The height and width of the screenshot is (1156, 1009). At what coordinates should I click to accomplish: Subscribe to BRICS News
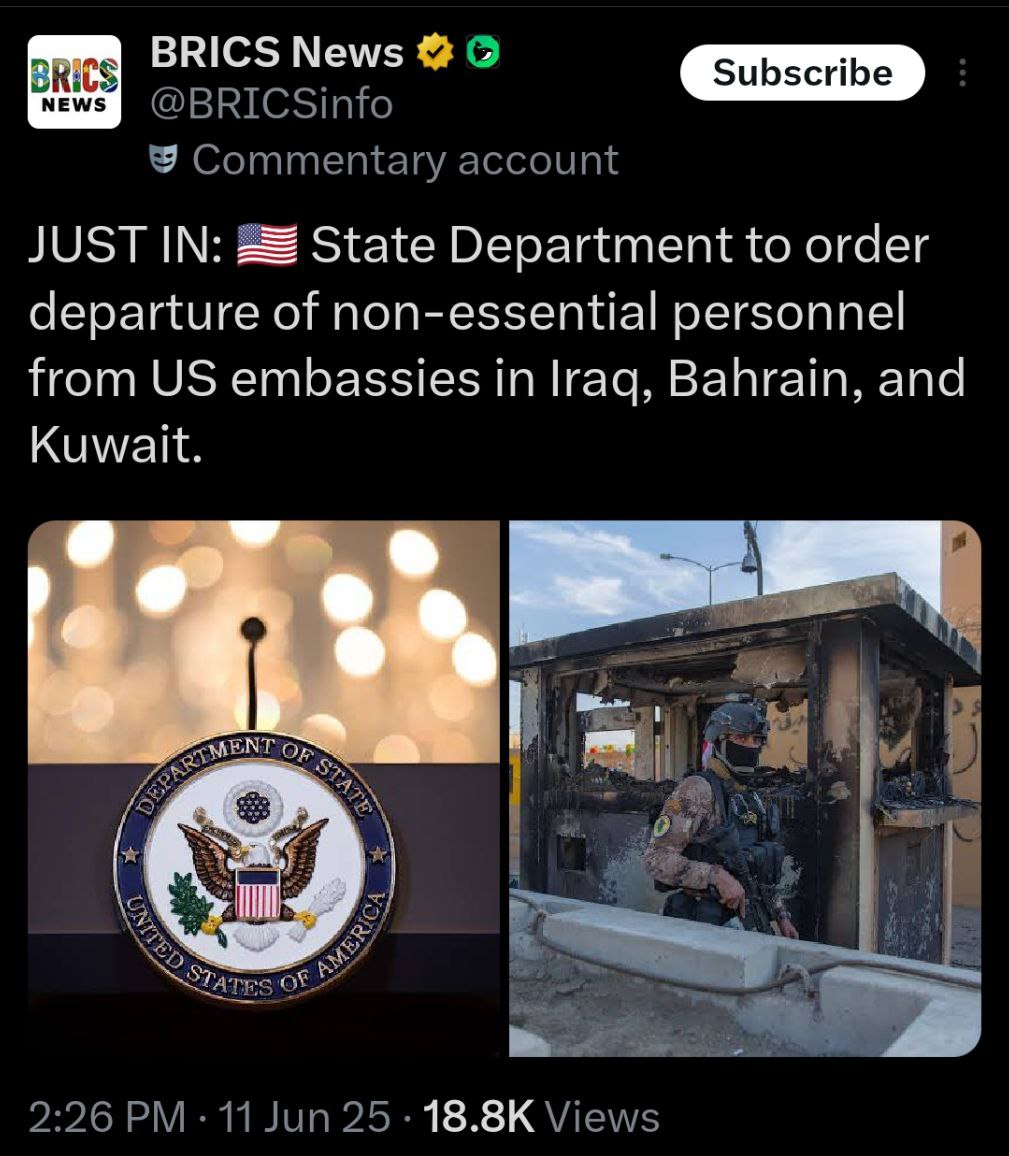pos(802,72)
